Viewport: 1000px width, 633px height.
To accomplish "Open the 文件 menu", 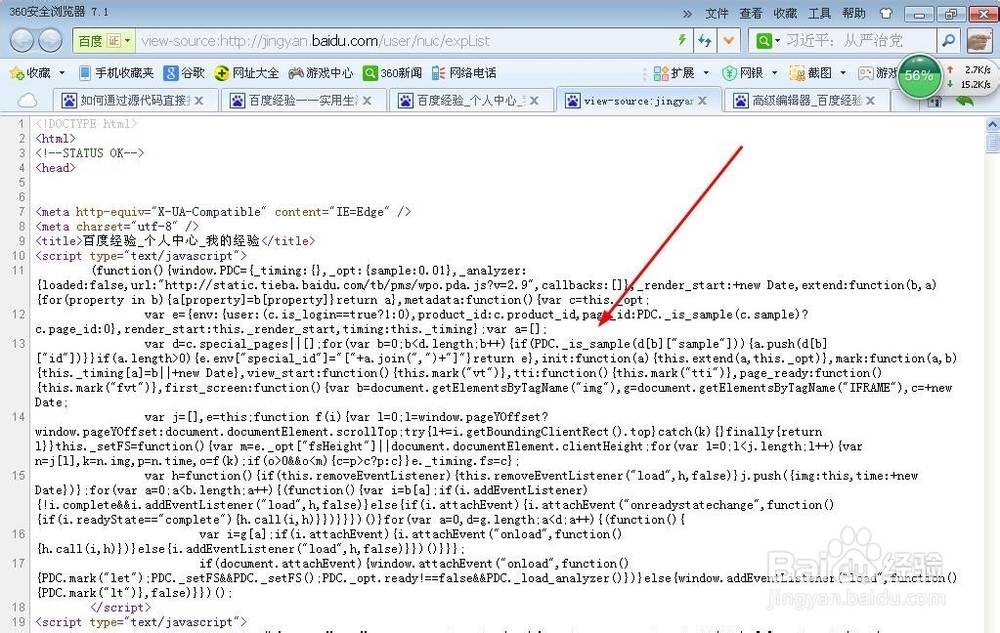I will (x=716, y=13).
